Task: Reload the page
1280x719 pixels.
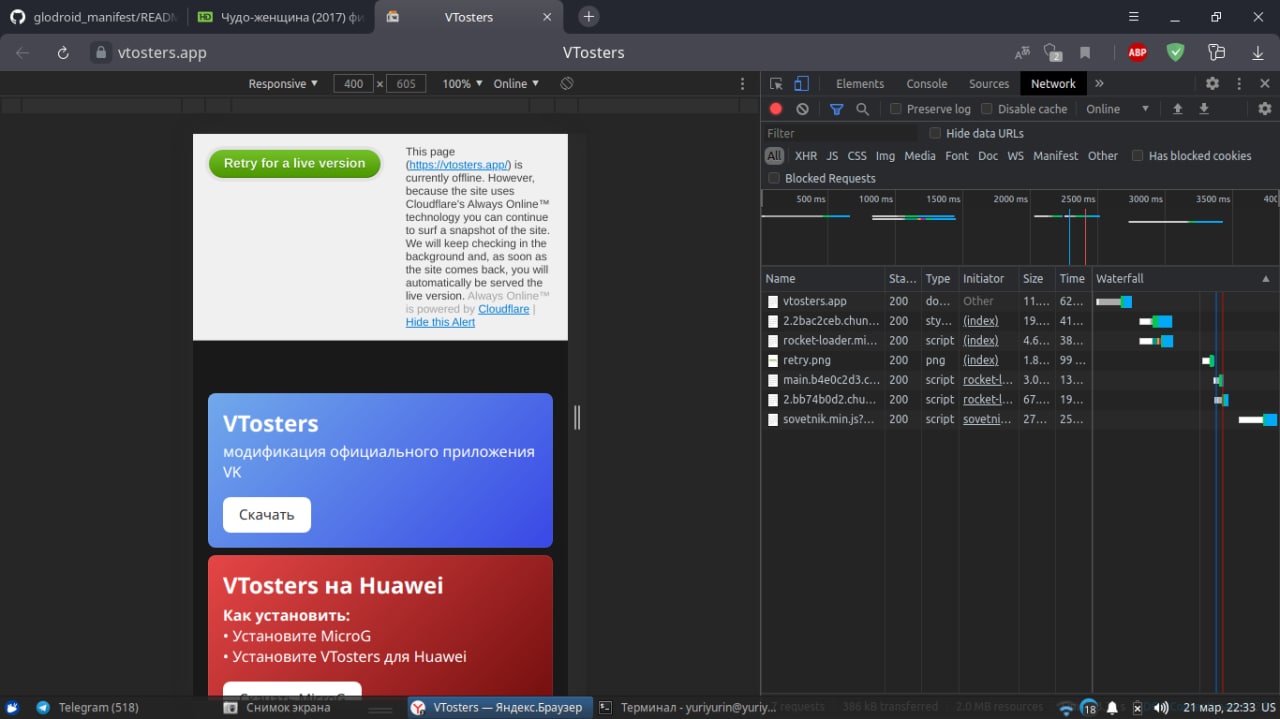Action: coord(63,53)
